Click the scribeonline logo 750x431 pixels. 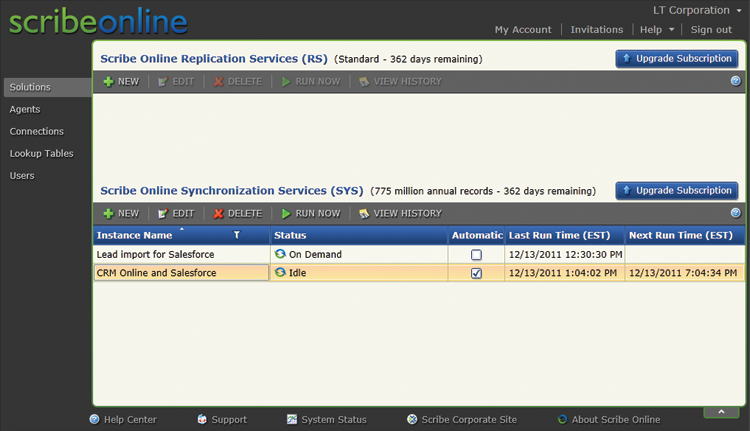coord(98,22)
